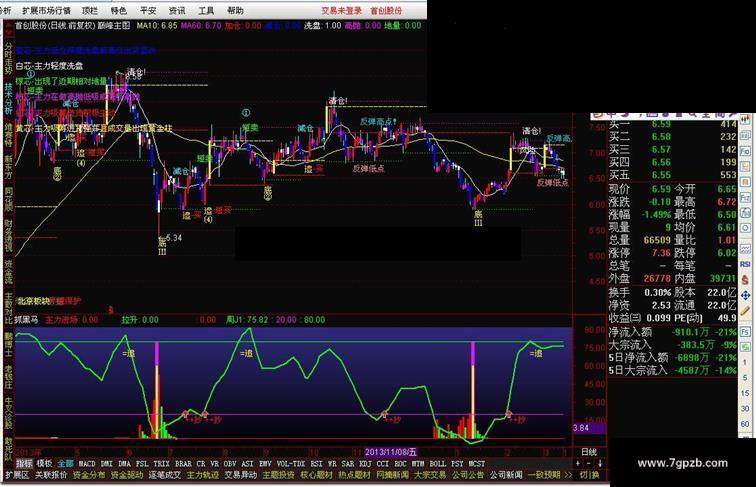The width and height of the screenshot is (756, 487).
Task: Open the 主力轨迹 tab at bottom
Action: pyautogui.click(x=202, y=475)
